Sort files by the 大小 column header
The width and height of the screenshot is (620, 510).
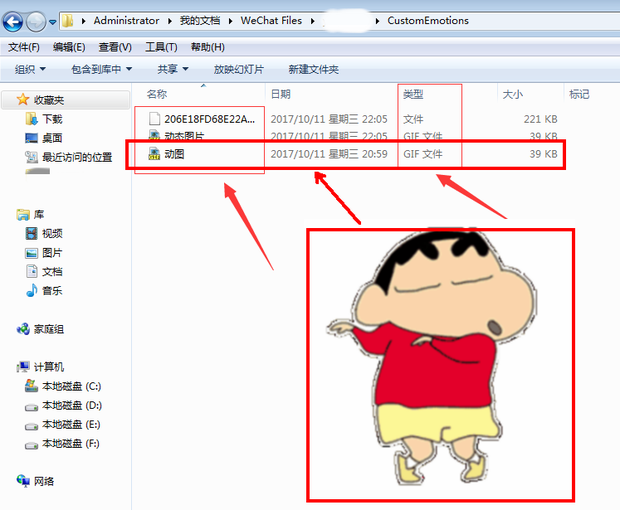click(512, 94)
